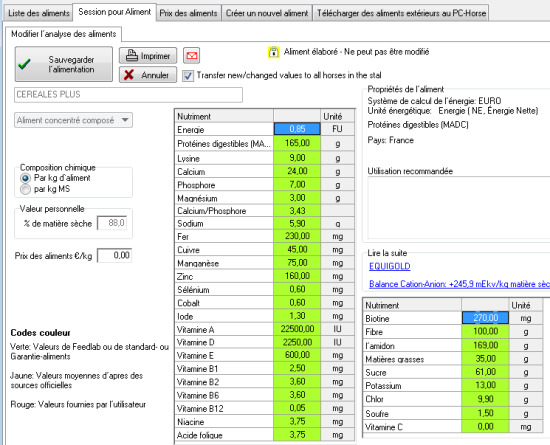Open the Créer un nouvel aliment tab
The width and height of the screenshot is (550, 445).
coord(267,13)
